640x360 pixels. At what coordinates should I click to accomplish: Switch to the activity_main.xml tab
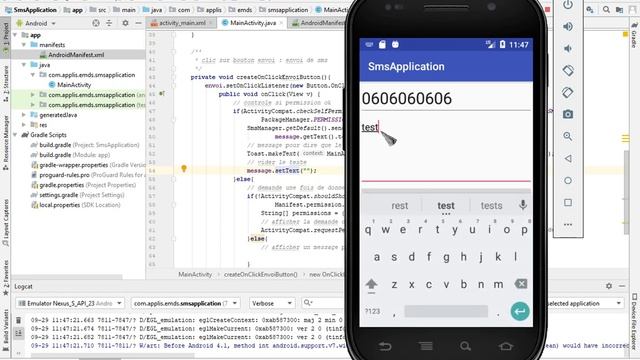coord(182,23)
